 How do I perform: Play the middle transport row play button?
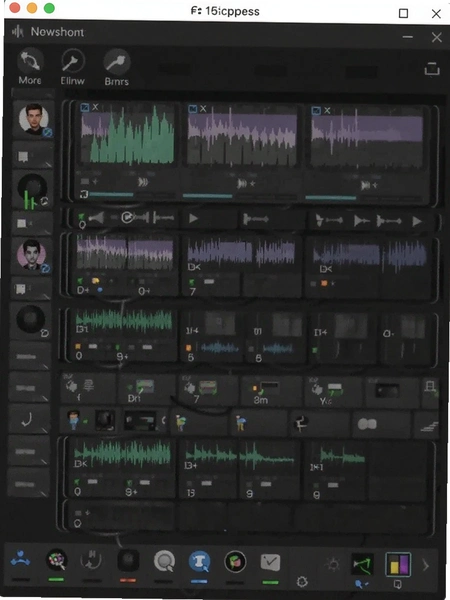pos(193,218)
